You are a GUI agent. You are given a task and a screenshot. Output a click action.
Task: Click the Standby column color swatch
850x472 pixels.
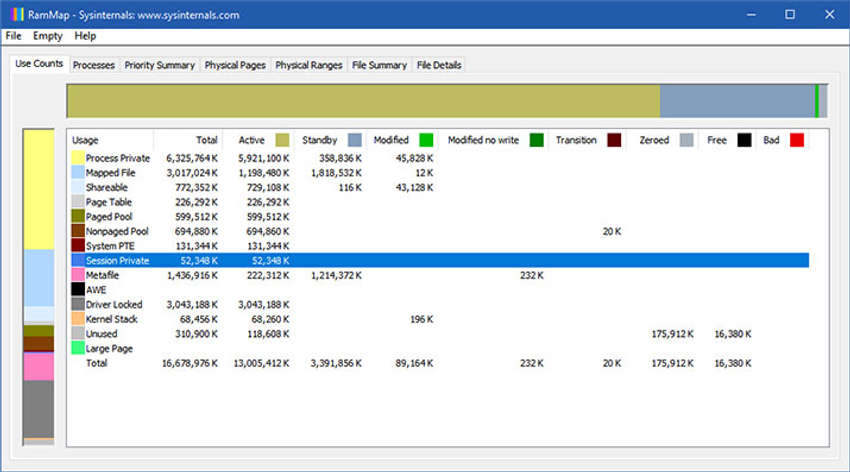click(355, 140)
